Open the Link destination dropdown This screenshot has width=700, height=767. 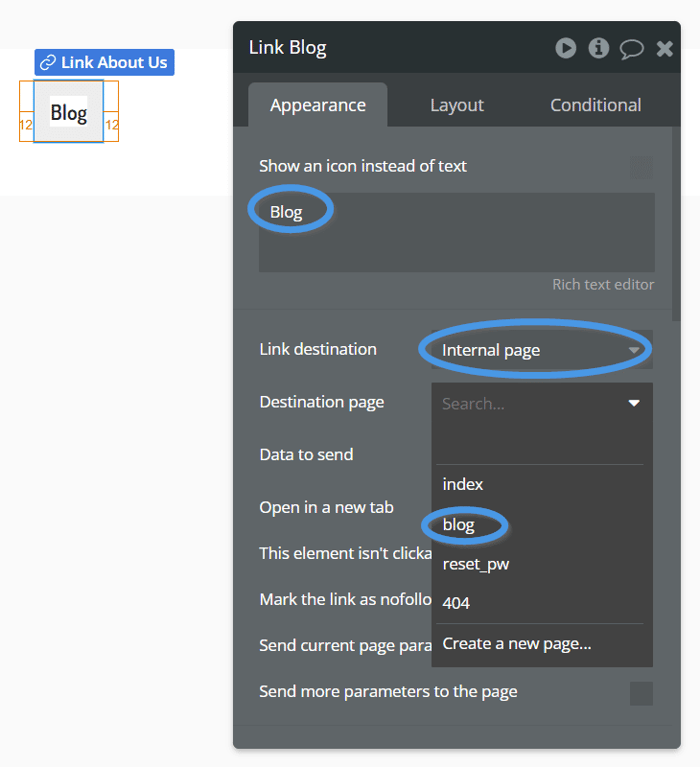tap(542, 350)
